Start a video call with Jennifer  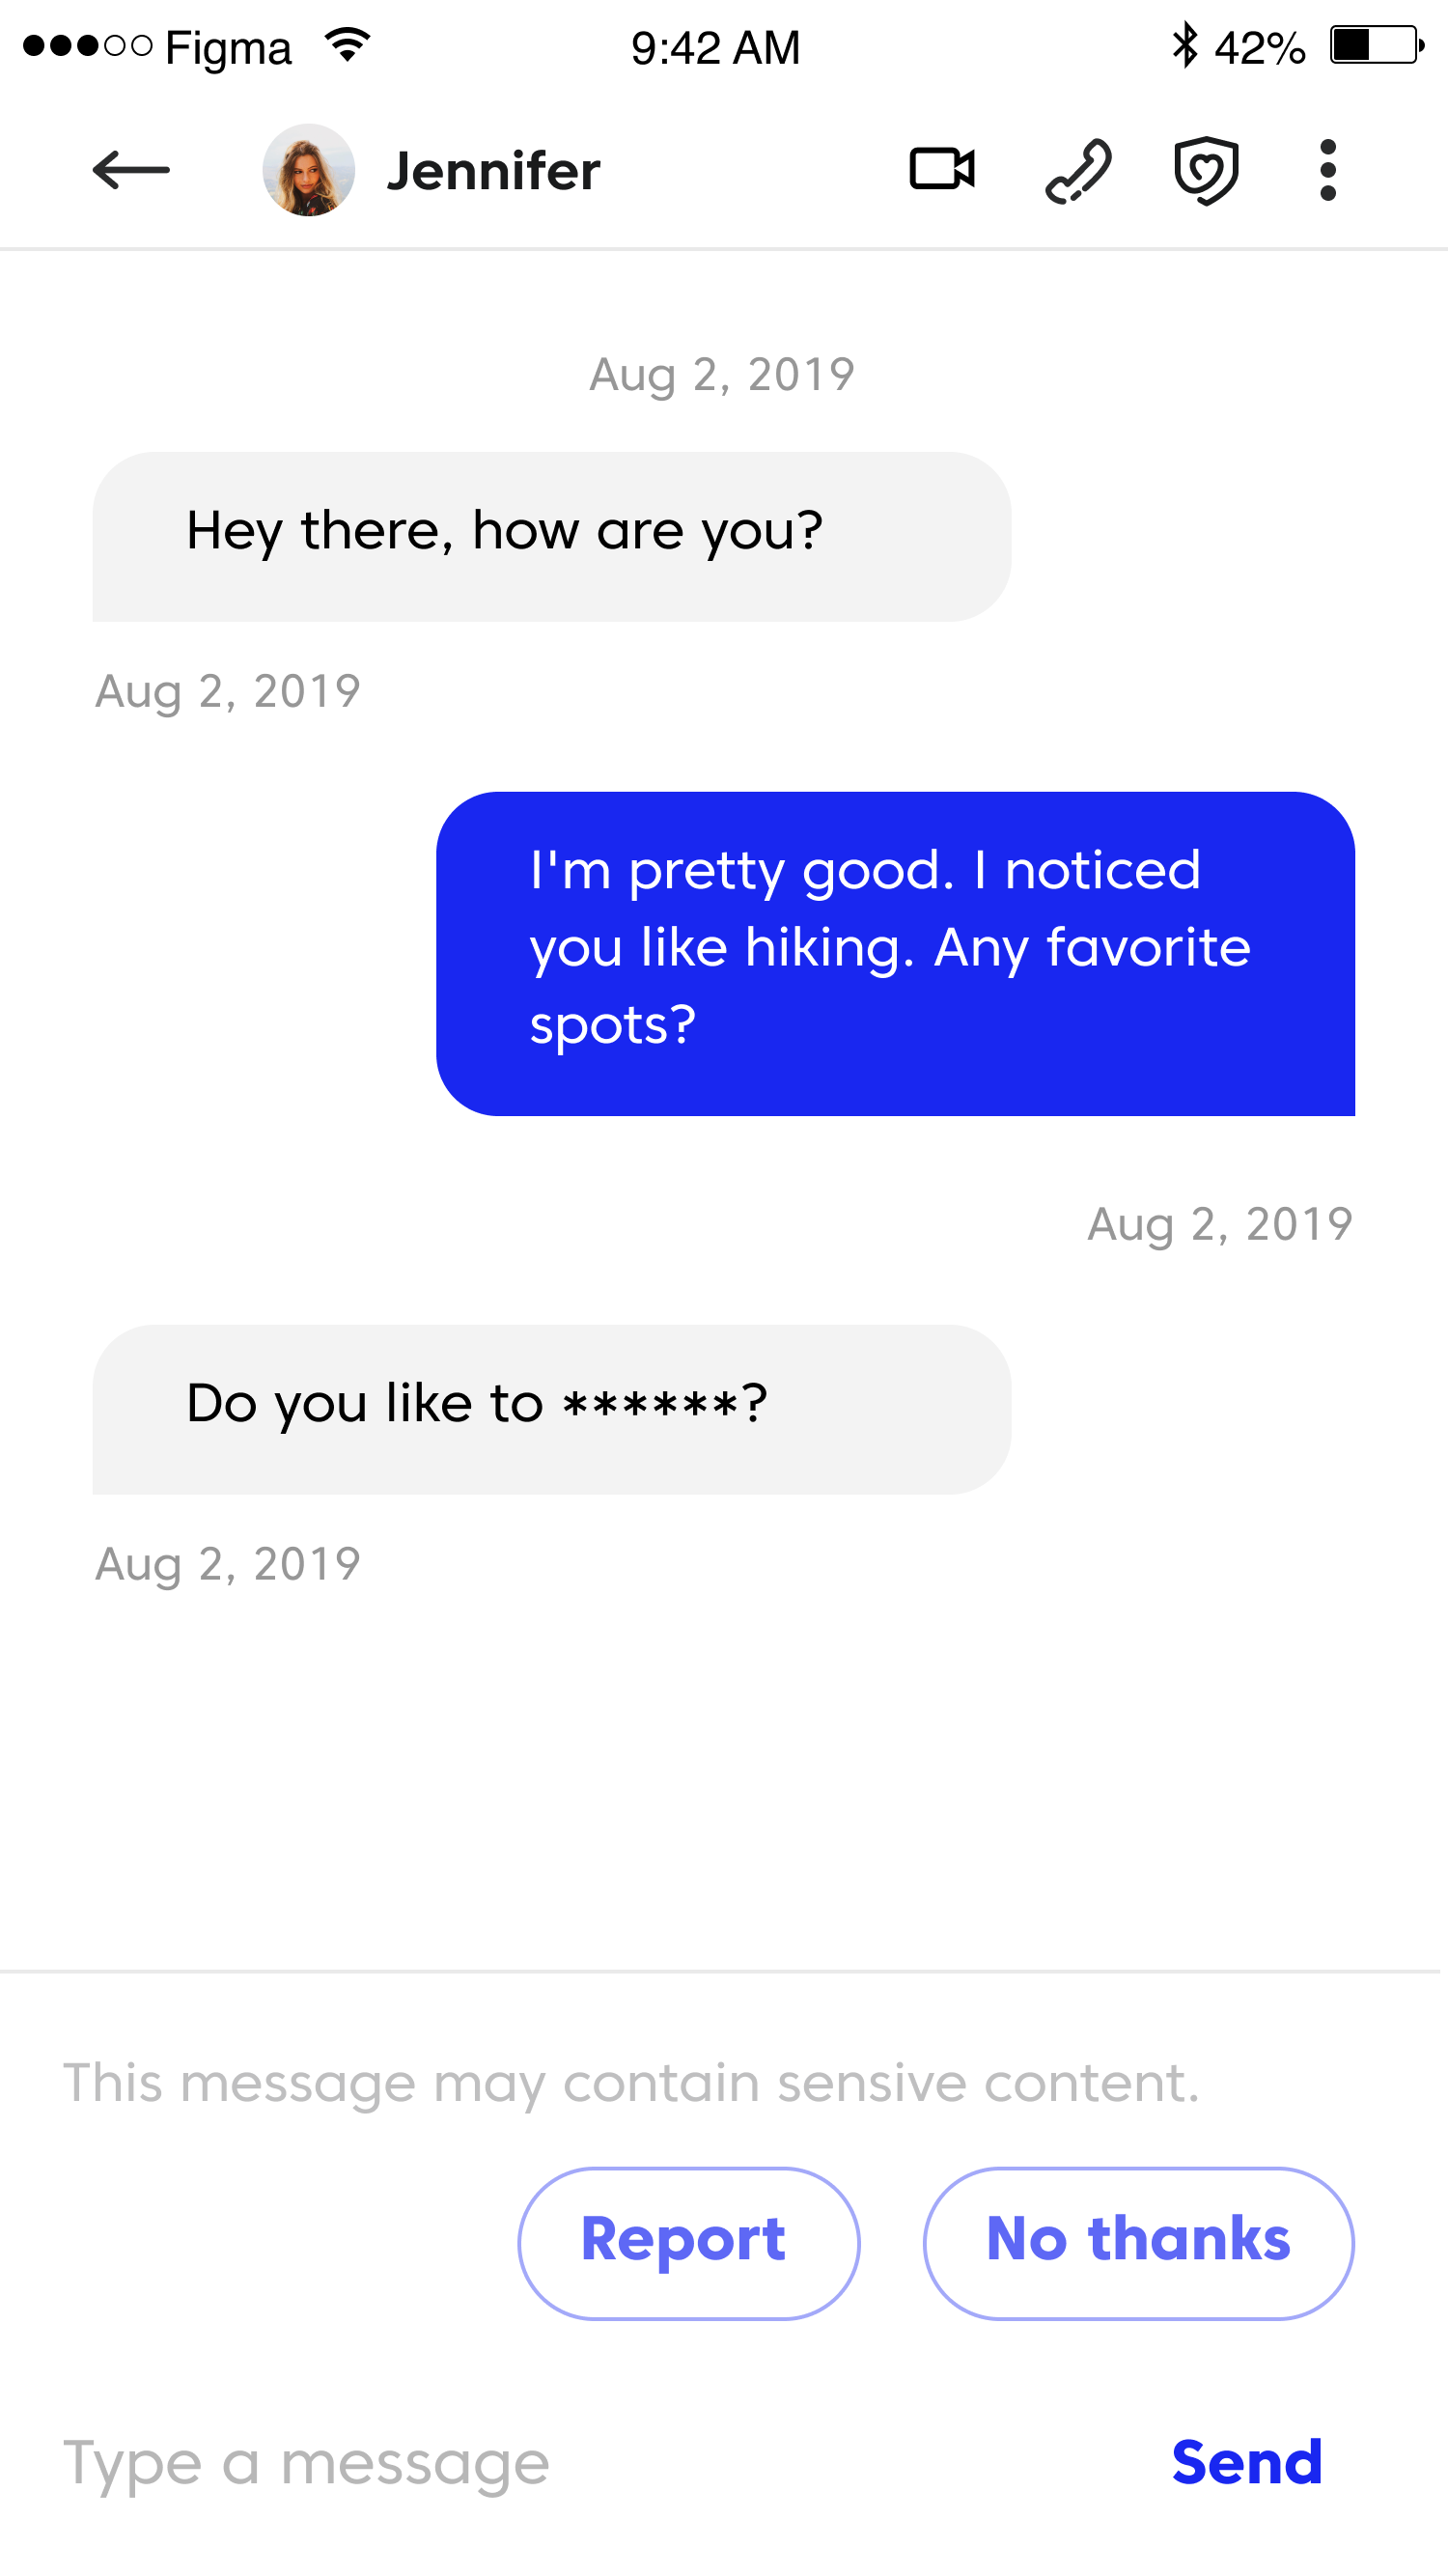(x=942, y=169)
